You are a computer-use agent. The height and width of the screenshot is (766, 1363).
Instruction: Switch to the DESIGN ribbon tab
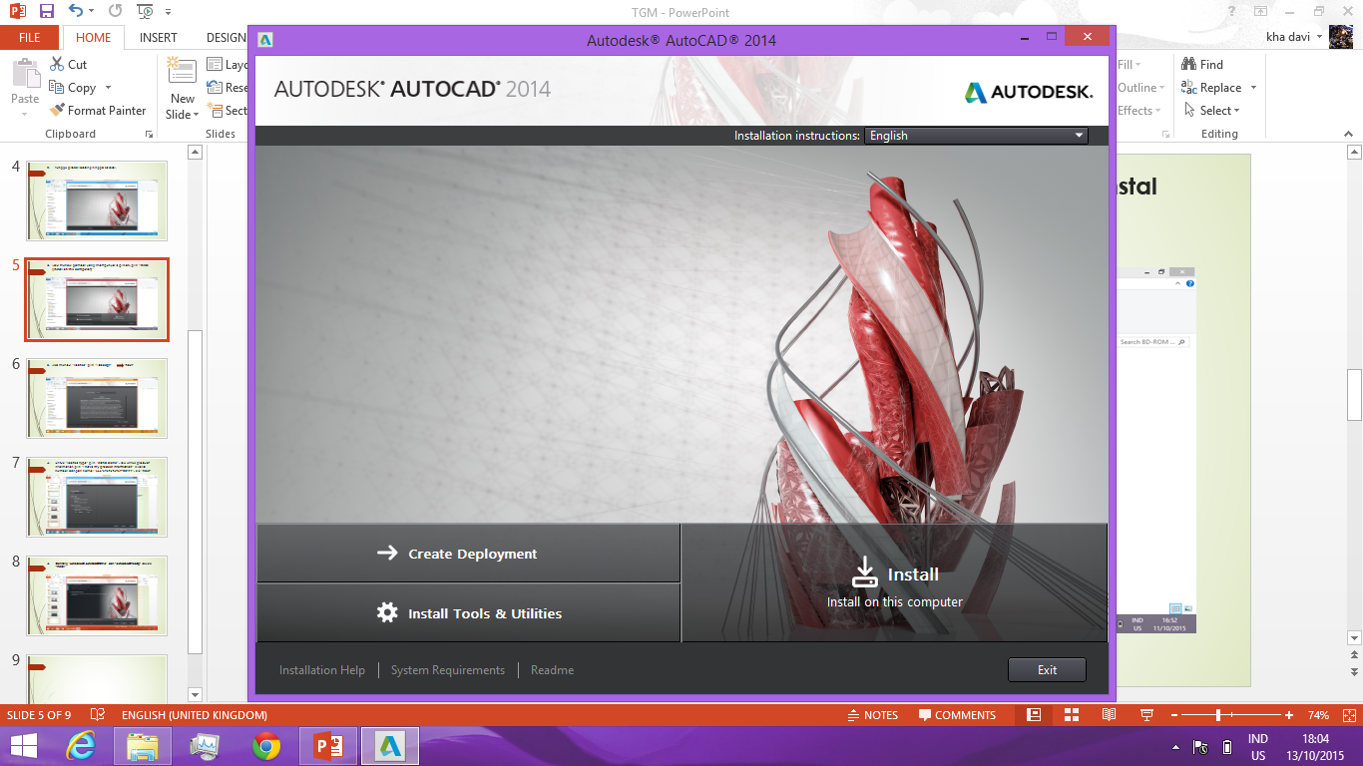click(228, 37)
